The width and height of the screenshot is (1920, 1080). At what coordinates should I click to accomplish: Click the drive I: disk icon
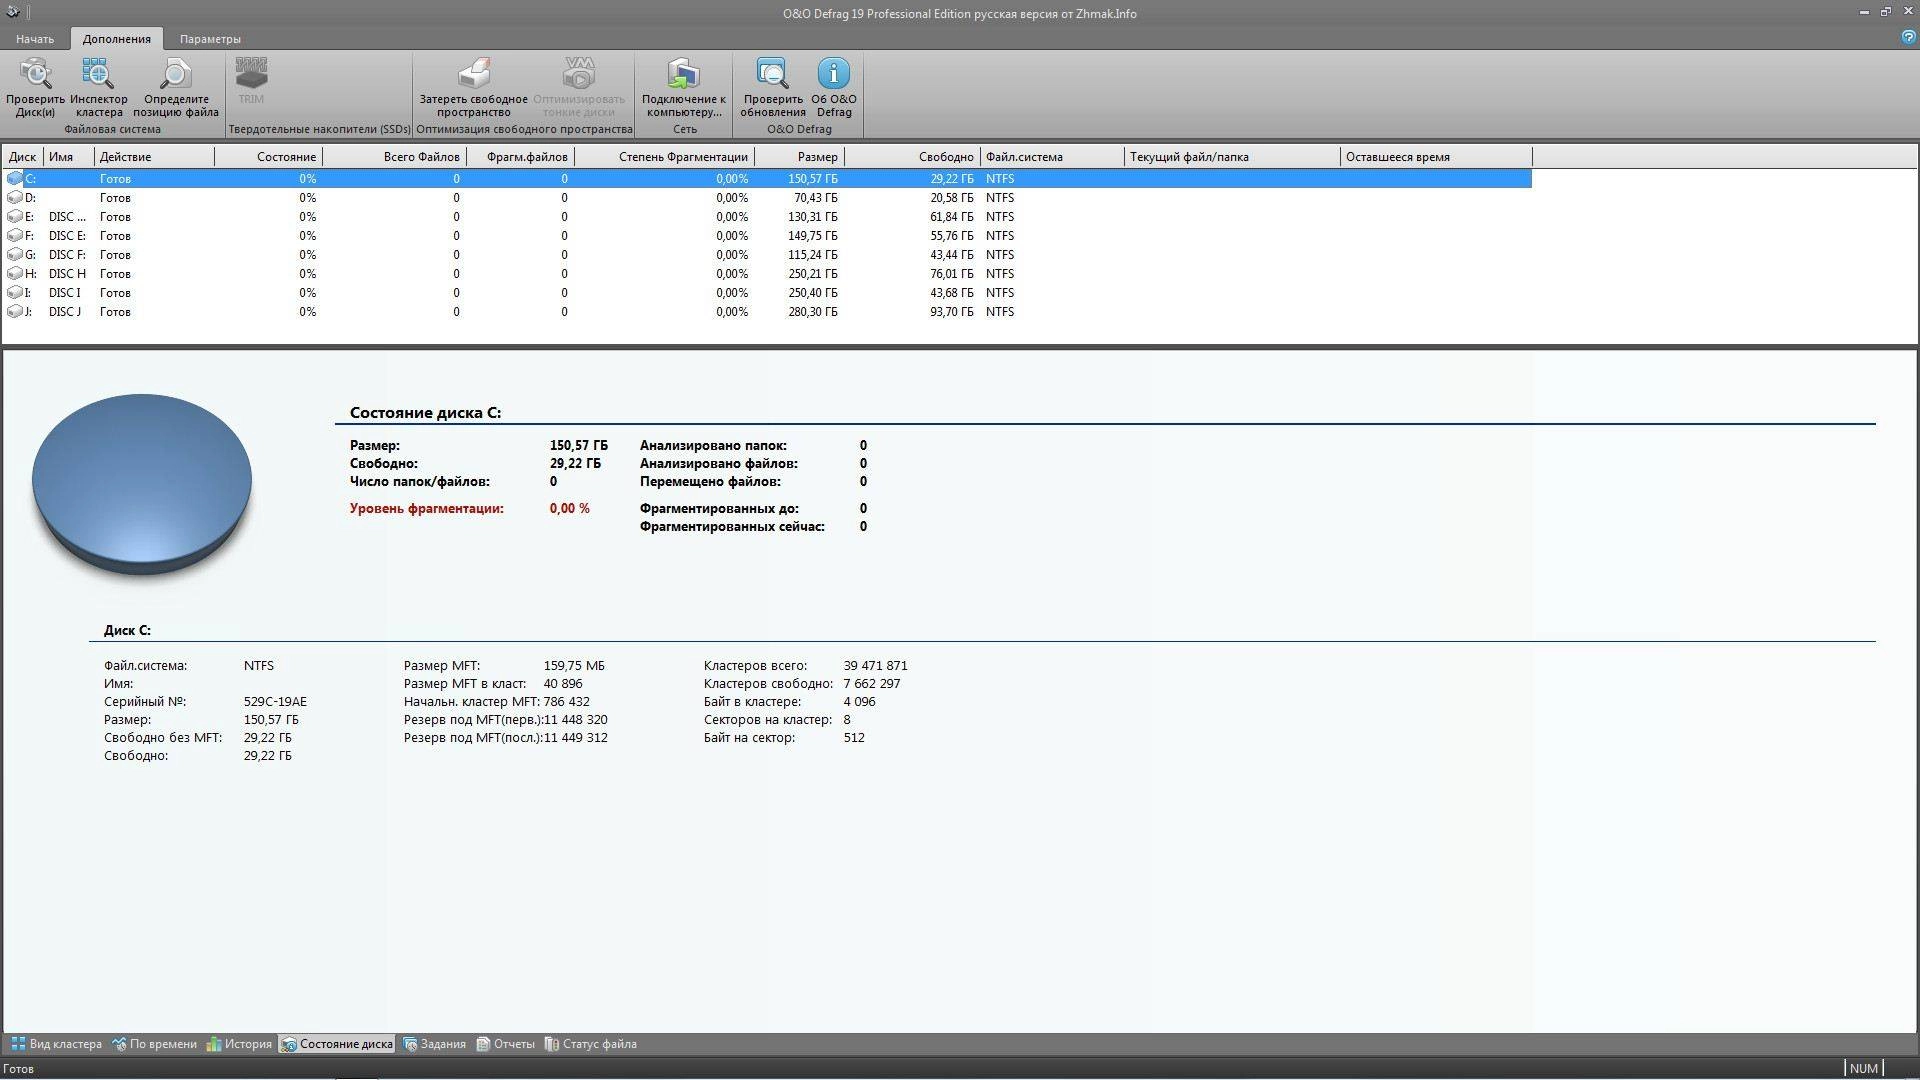click(x=15, y=293)
